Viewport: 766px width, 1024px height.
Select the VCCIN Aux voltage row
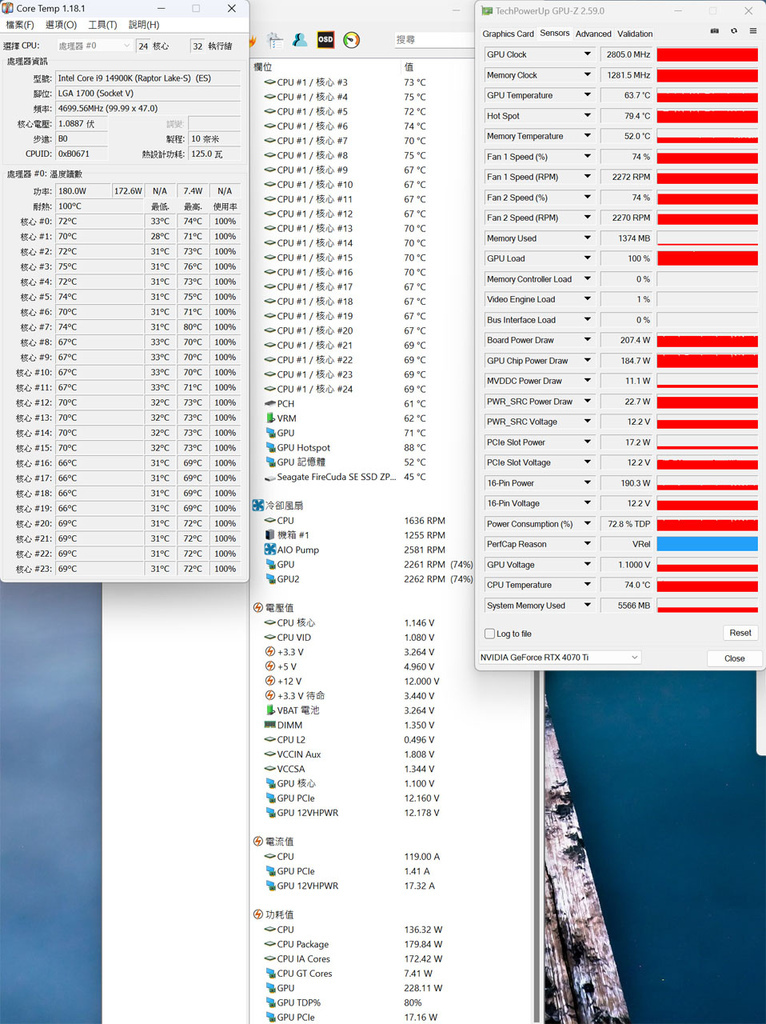[362, 754]
